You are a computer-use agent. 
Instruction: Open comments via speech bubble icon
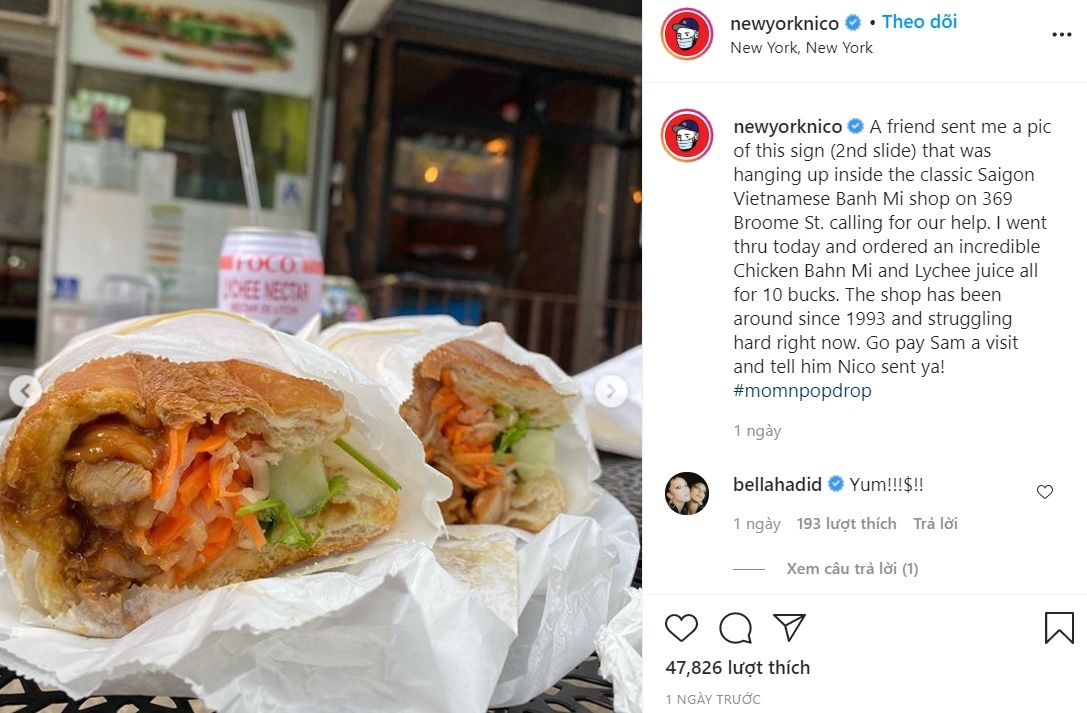point(736,628)
